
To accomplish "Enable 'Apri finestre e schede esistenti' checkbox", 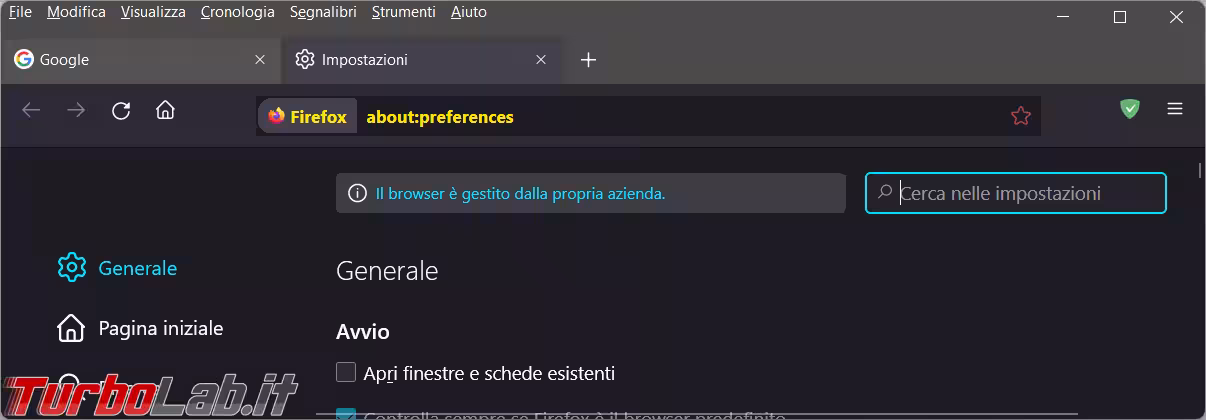I will coord(346,373).
